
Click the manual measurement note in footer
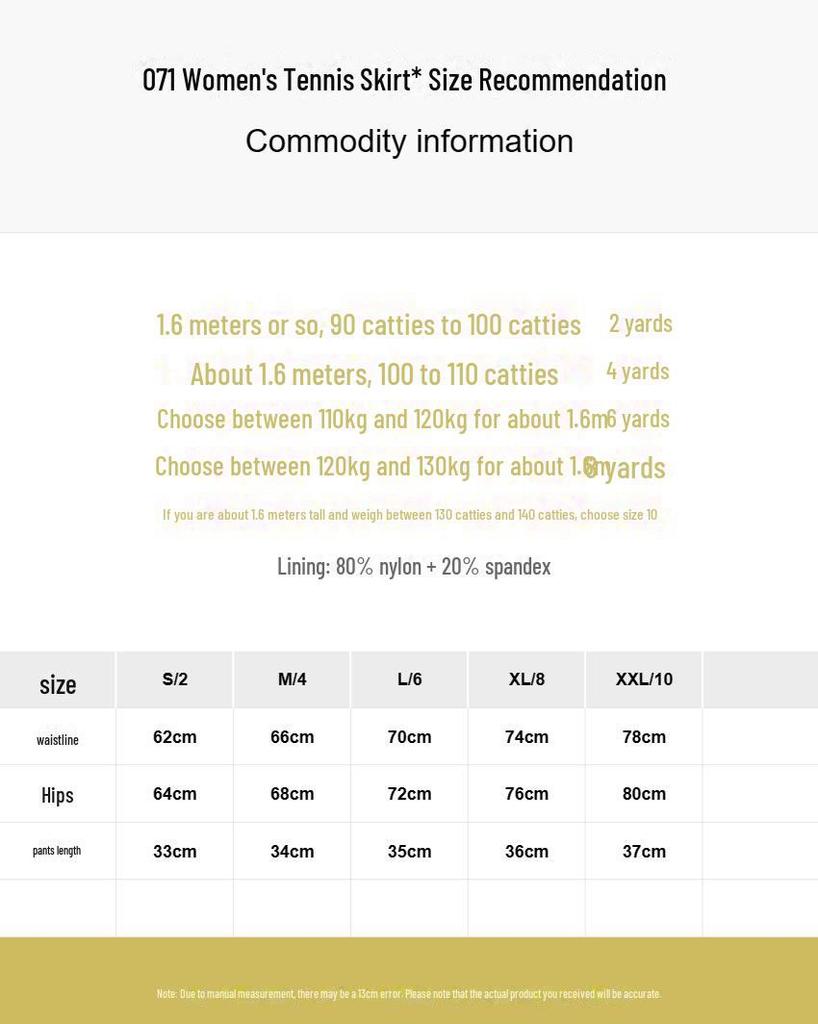pyautogui.click(x=408, y=994)
